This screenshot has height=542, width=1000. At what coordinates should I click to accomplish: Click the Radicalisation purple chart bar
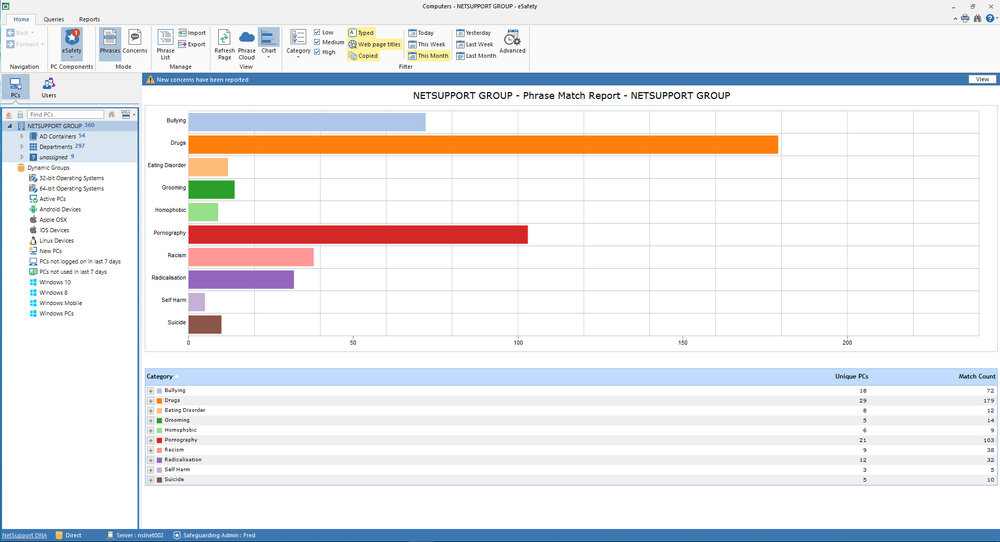pyautogui.click(x=241, y=279)
